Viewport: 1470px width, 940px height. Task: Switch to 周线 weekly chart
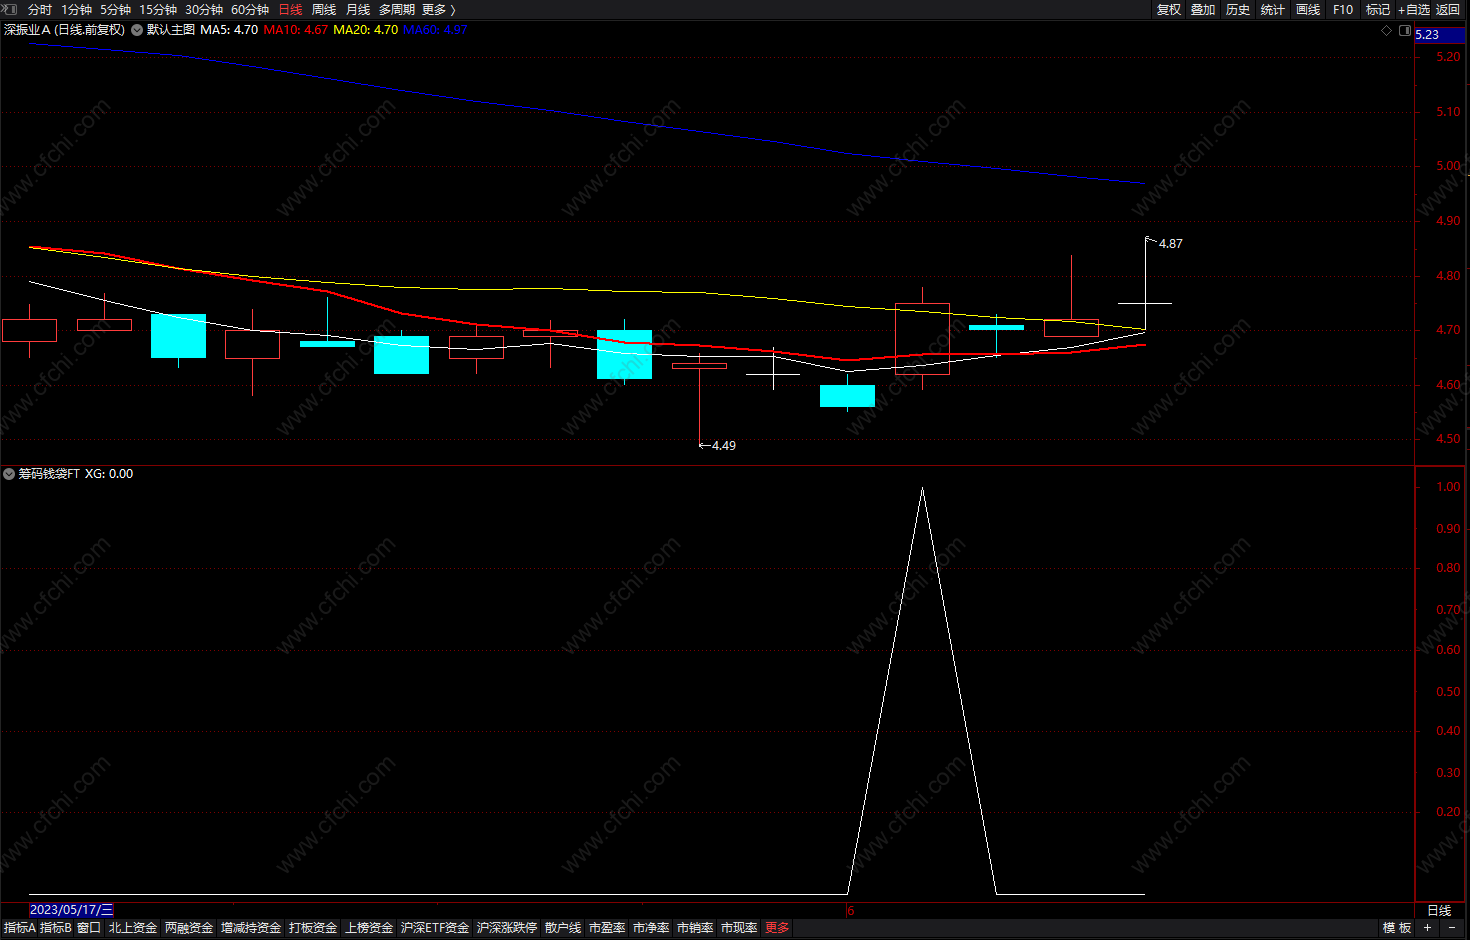[x=324, y=9]
